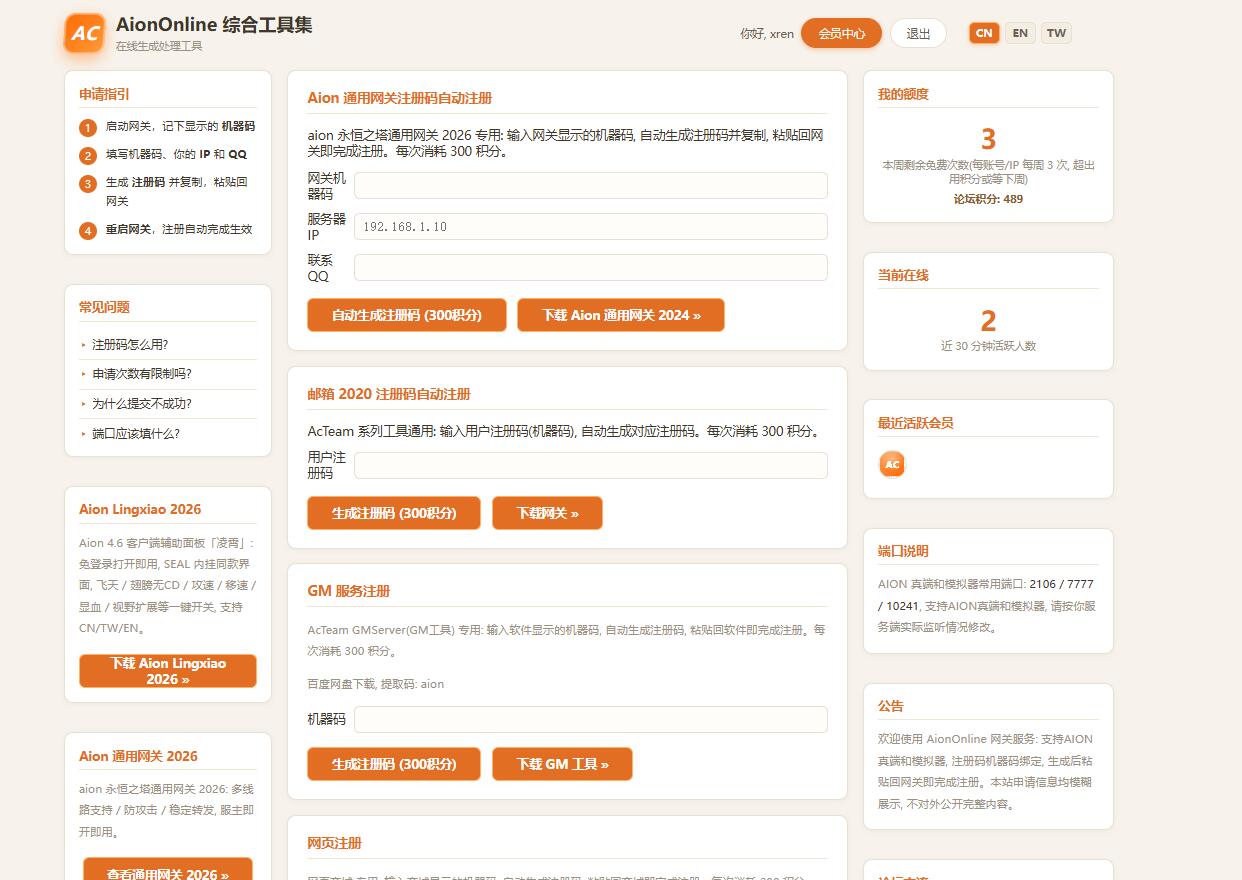Click step 4 重启网关 in the guide
The height and width of the screenshot is (880, 1242).
pyautogui.click(x=168, y=230)
